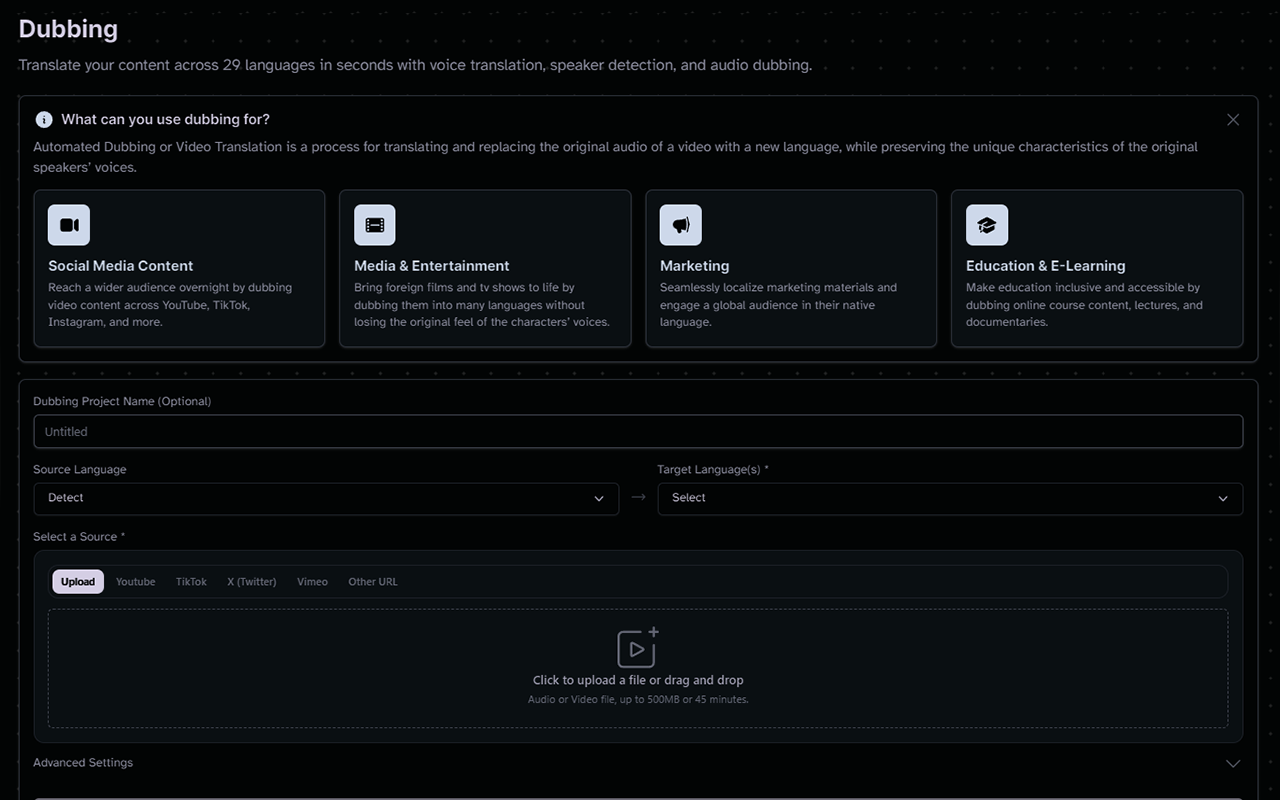
Task: Click the info icon next to dubbing question
Action: tap(43, 119)
